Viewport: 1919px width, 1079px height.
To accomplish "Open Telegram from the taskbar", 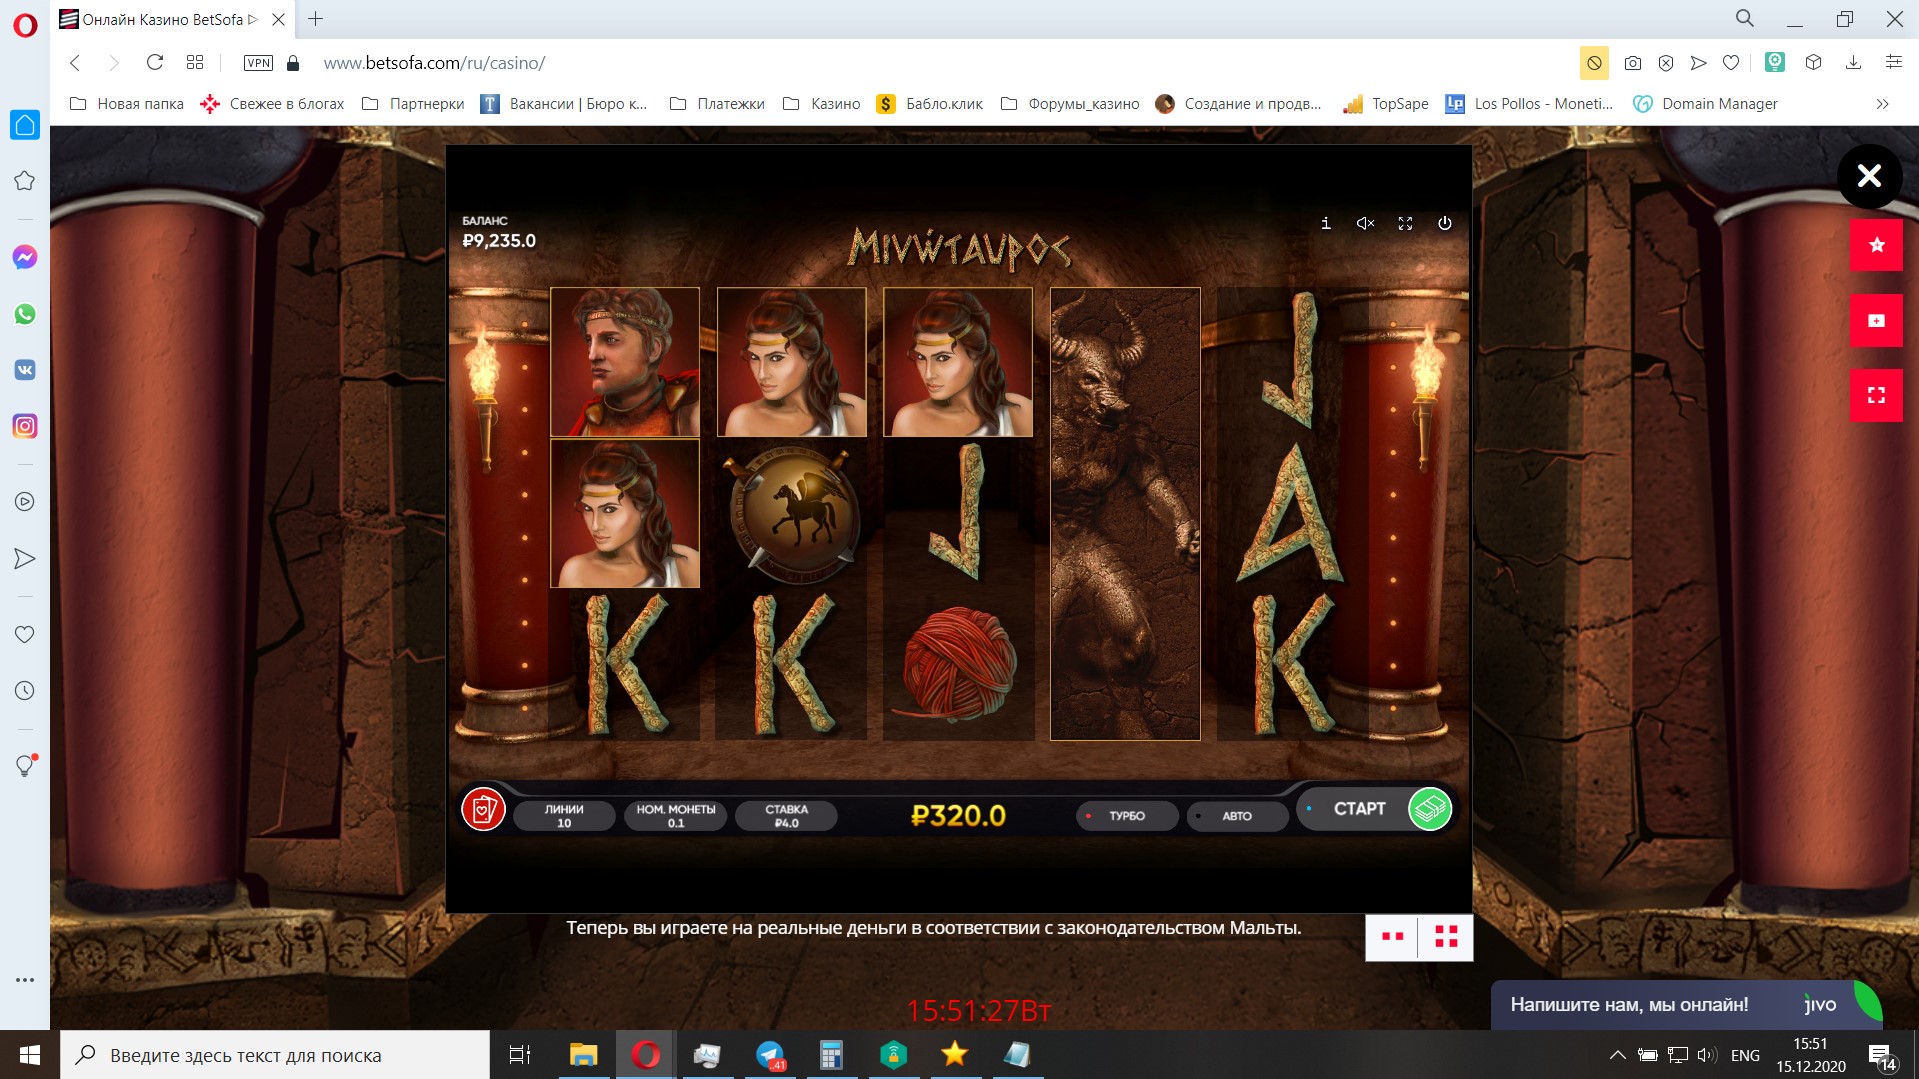I will (770, 1055).
